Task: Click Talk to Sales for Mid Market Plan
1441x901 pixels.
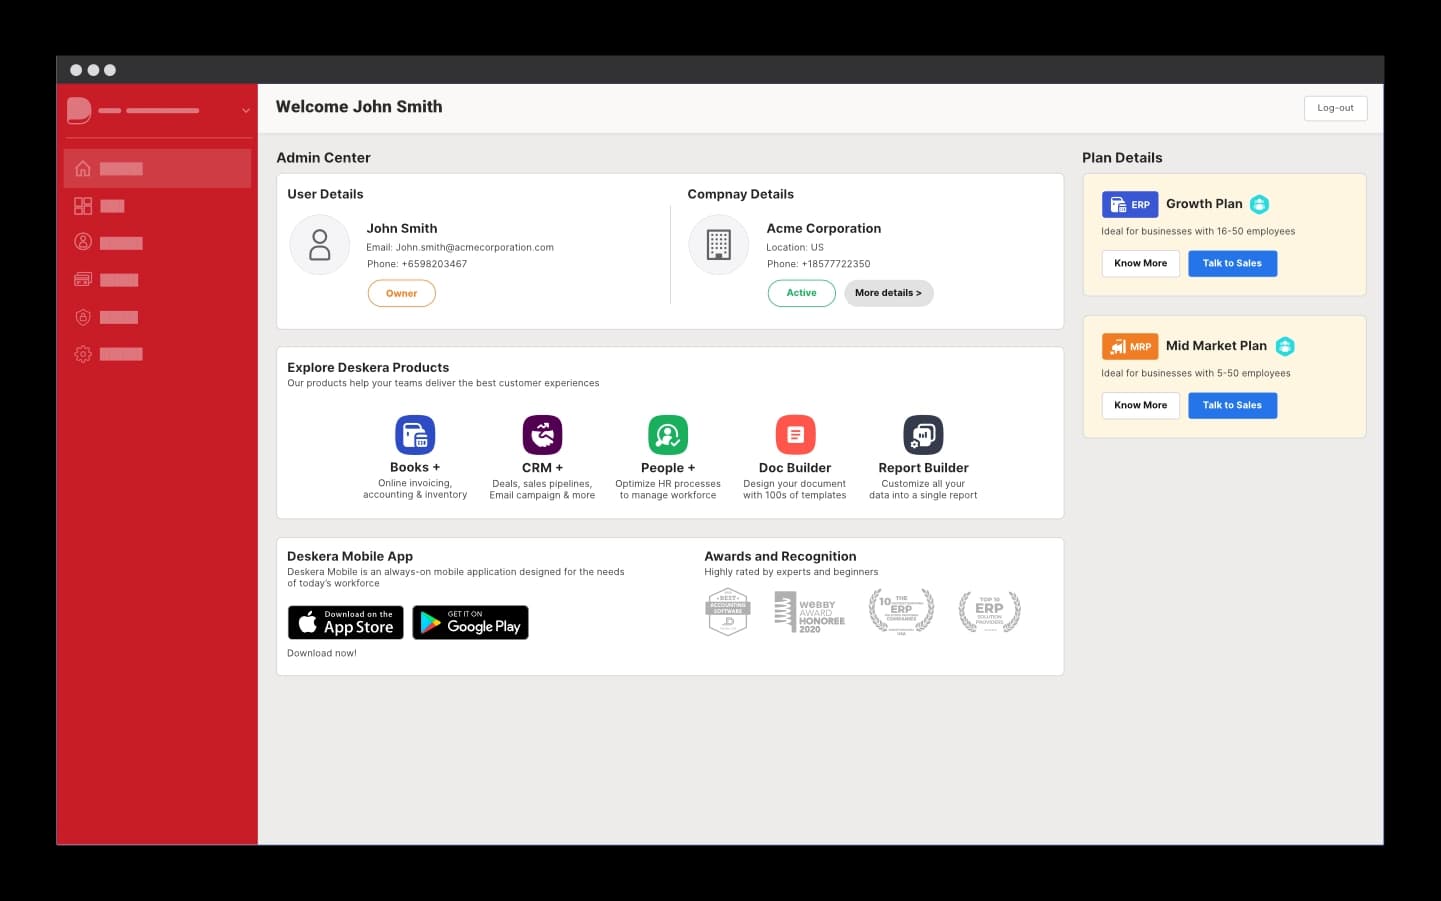Action: [1232, 405]
